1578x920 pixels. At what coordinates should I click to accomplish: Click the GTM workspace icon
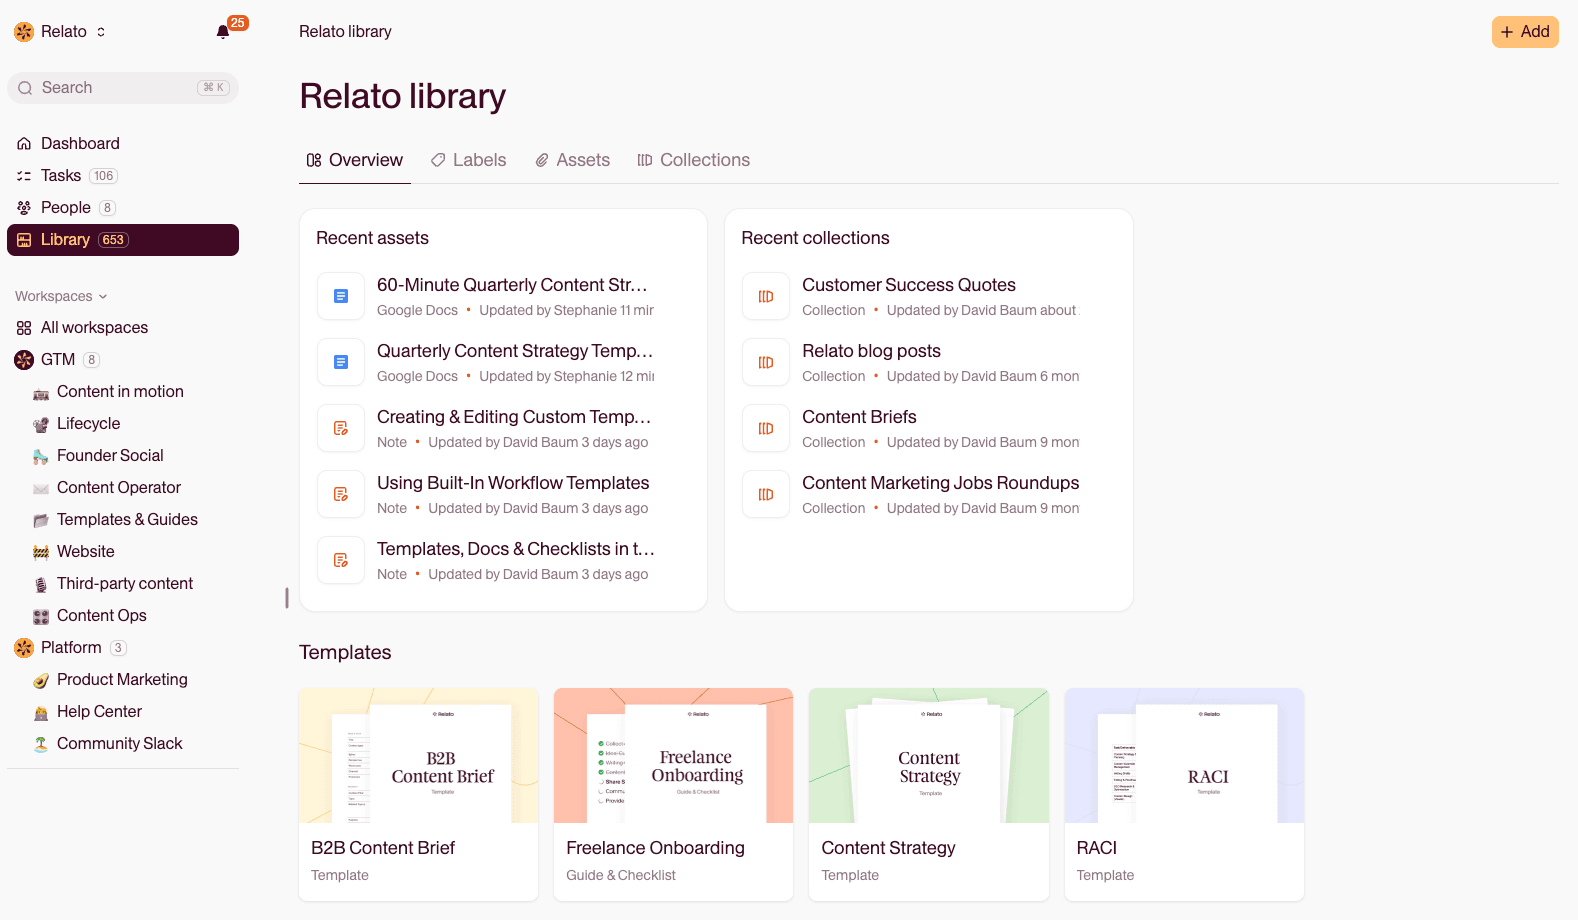point(24,360)
